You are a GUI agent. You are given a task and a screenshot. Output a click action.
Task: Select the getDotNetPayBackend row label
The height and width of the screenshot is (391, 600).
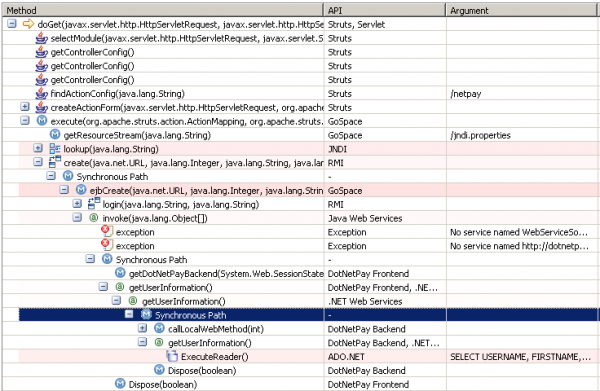click(226, 274)
